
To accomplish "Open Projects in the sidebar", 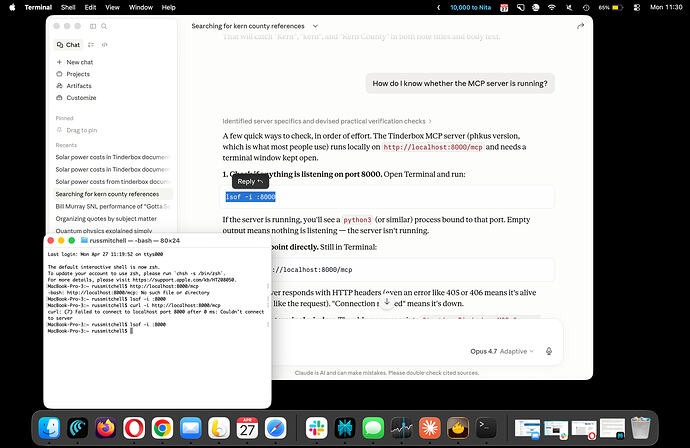I will click(73, 74).
